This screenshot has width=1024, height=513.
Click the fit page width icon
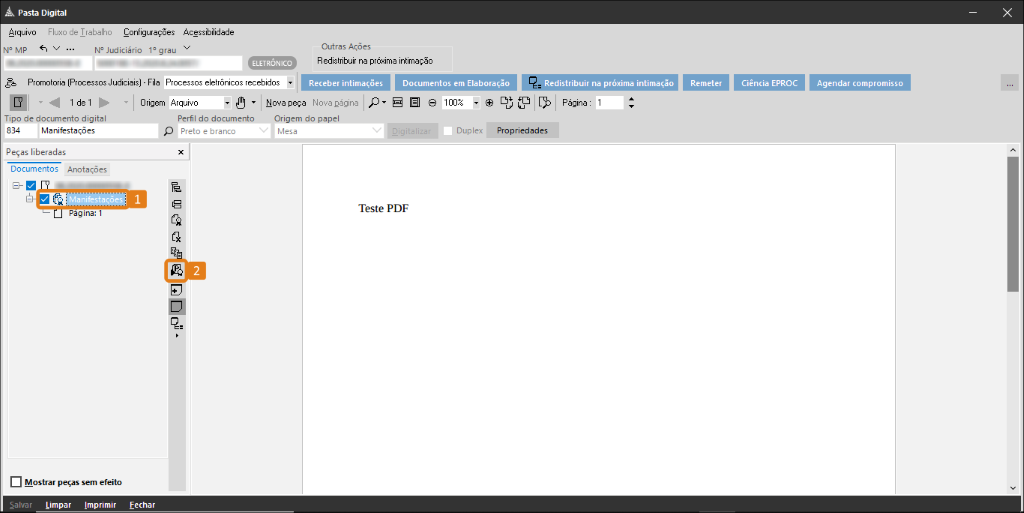397,103
